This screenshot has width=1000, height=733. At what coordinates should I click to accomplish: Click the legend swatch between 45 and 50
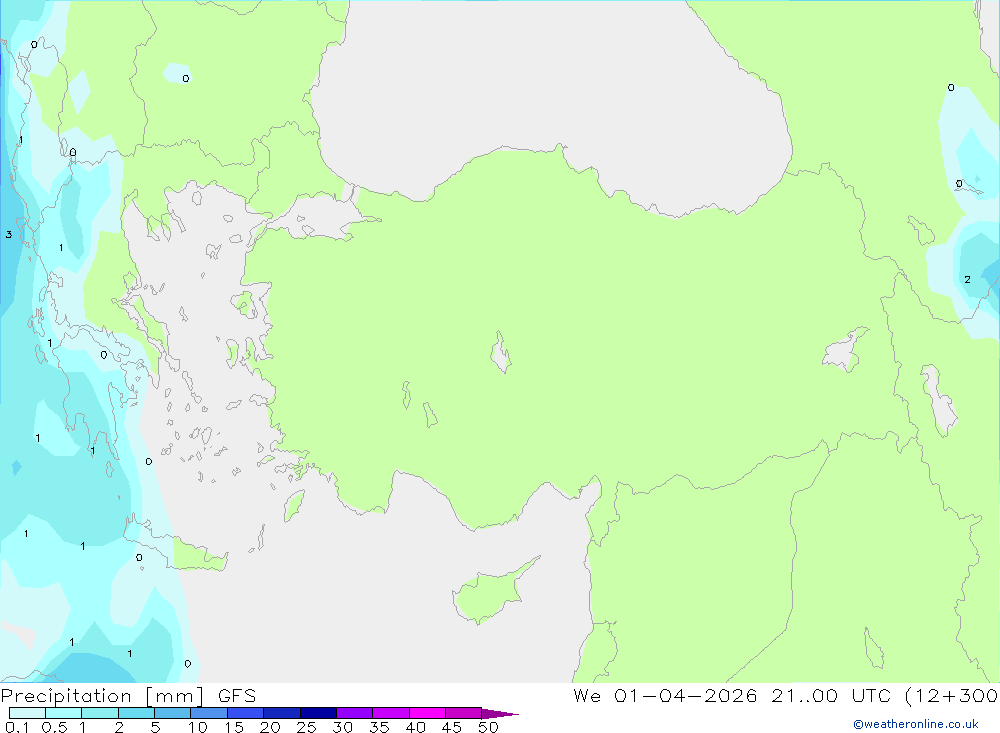click(464, 713)
